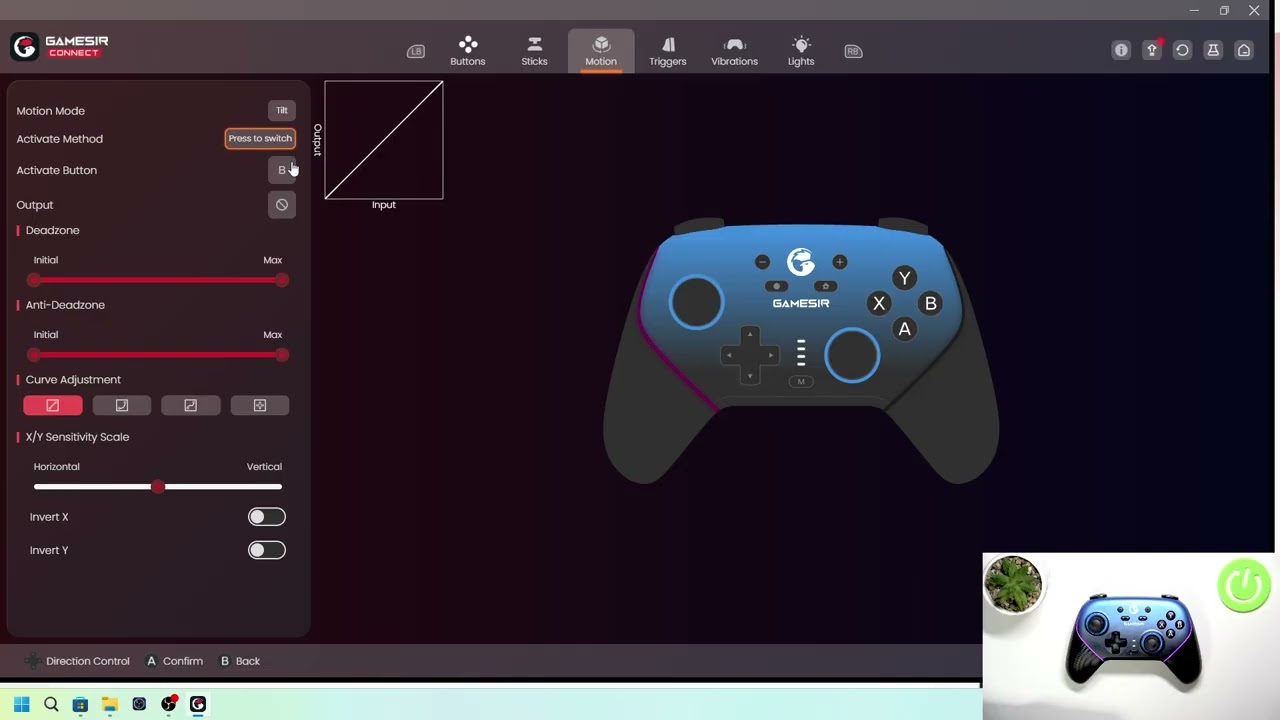Click the A button on the controller image
1280x720 pixels.
pyautogui.click(x=904, y=329)
